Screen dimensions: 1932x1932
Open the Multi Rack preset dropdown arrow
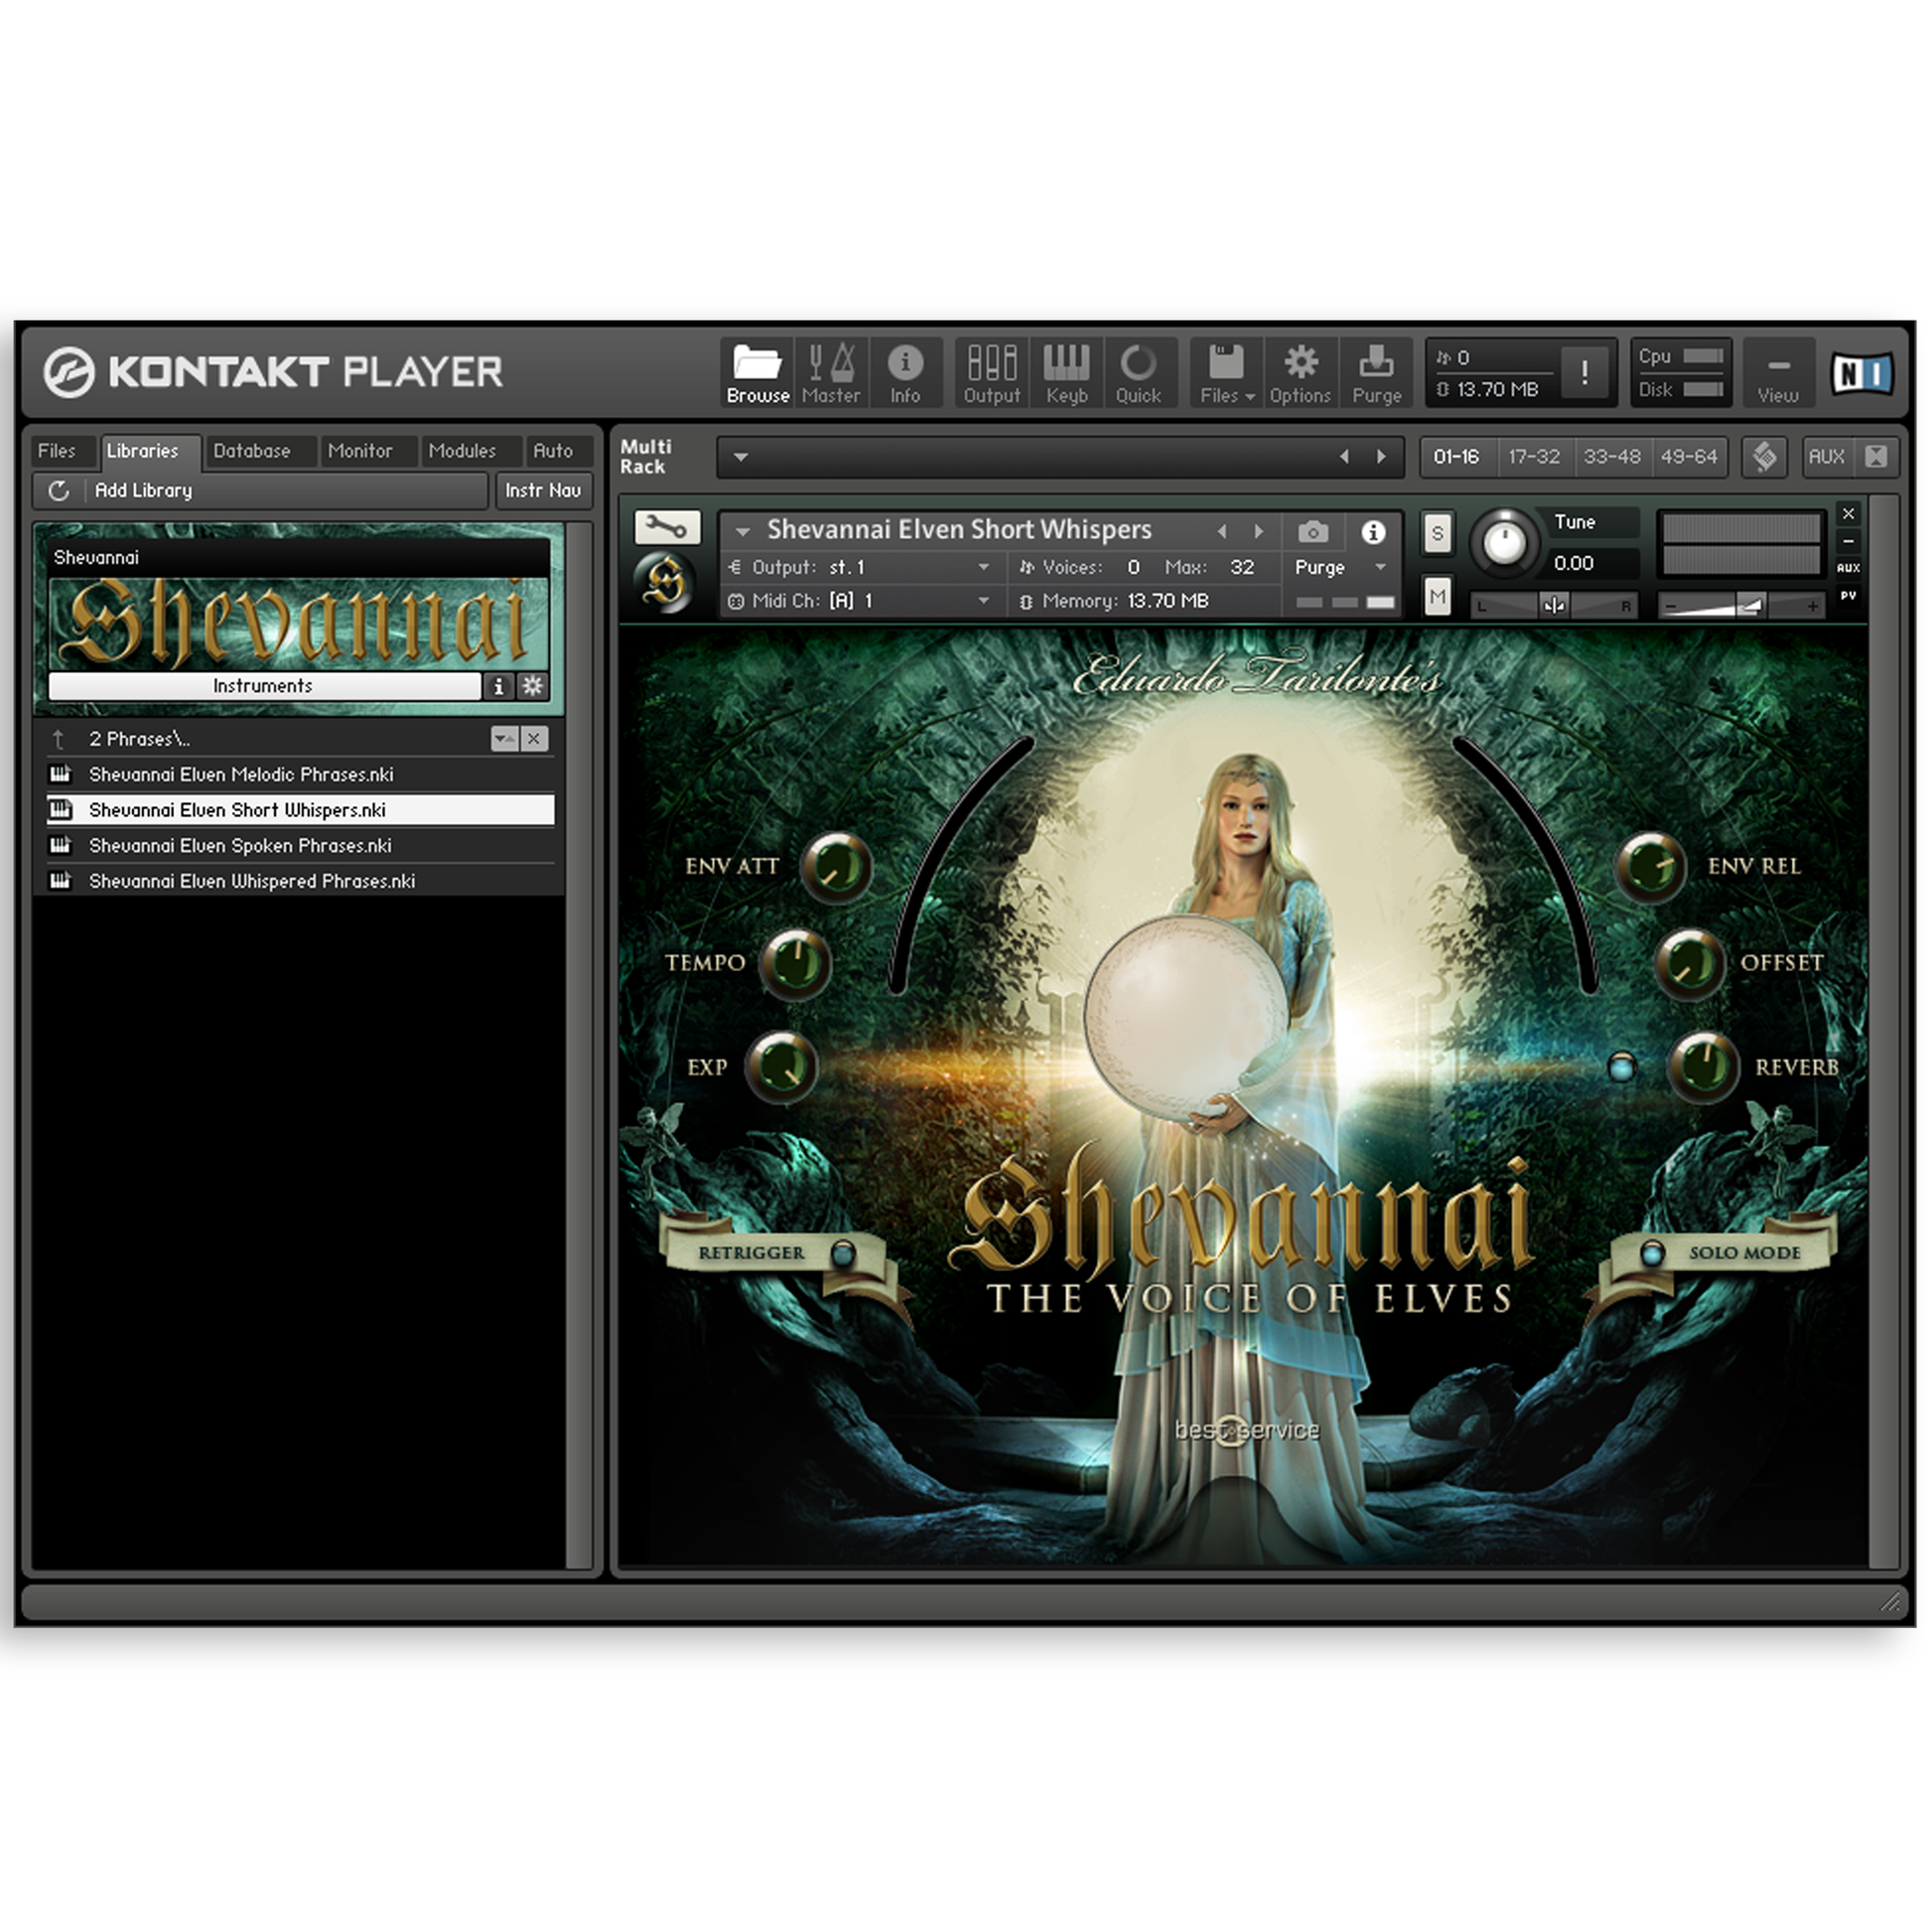(x=741, y=457)
